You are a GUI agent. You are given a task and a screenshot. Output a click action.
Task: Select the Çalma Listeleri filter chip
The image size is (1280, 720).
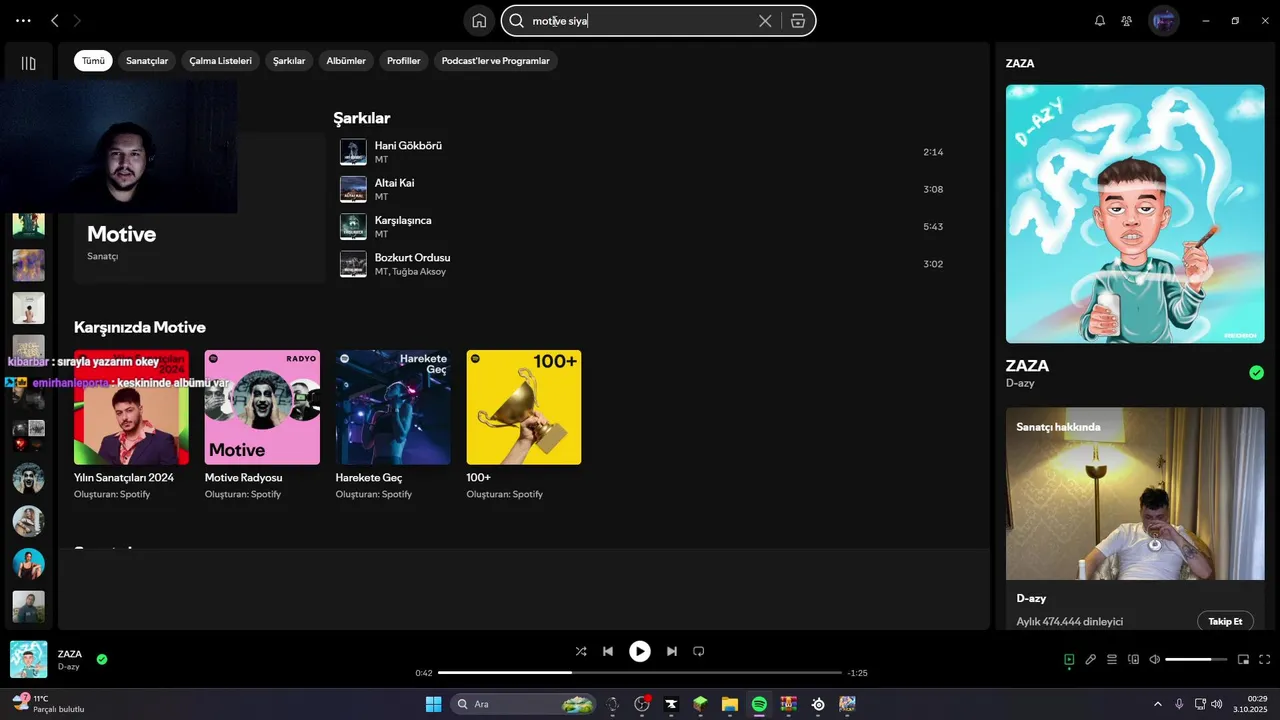(x=220, y=61)
